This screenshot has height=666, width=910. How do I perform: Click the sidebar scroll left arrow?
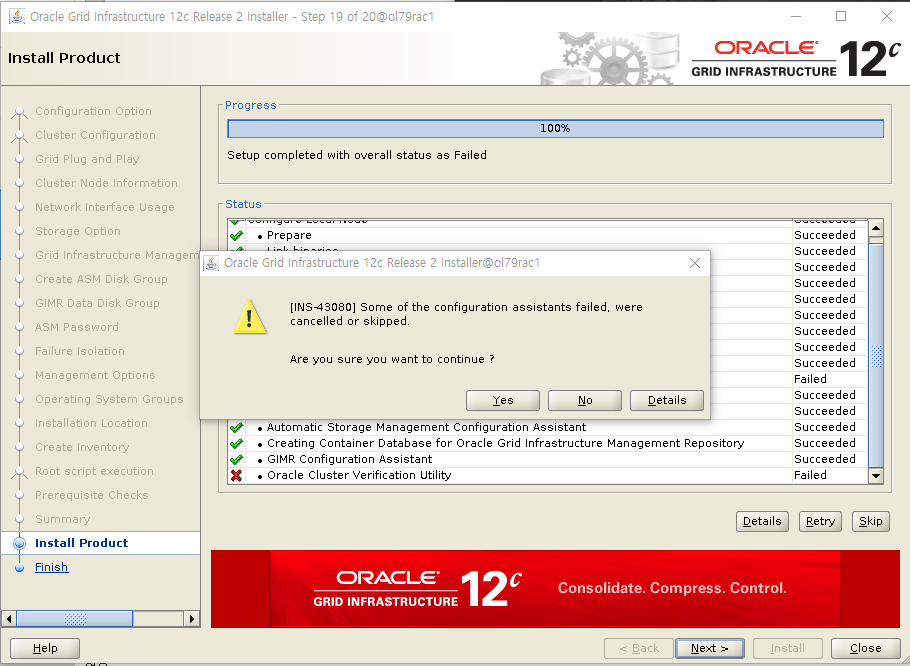[x=9, y=619]
